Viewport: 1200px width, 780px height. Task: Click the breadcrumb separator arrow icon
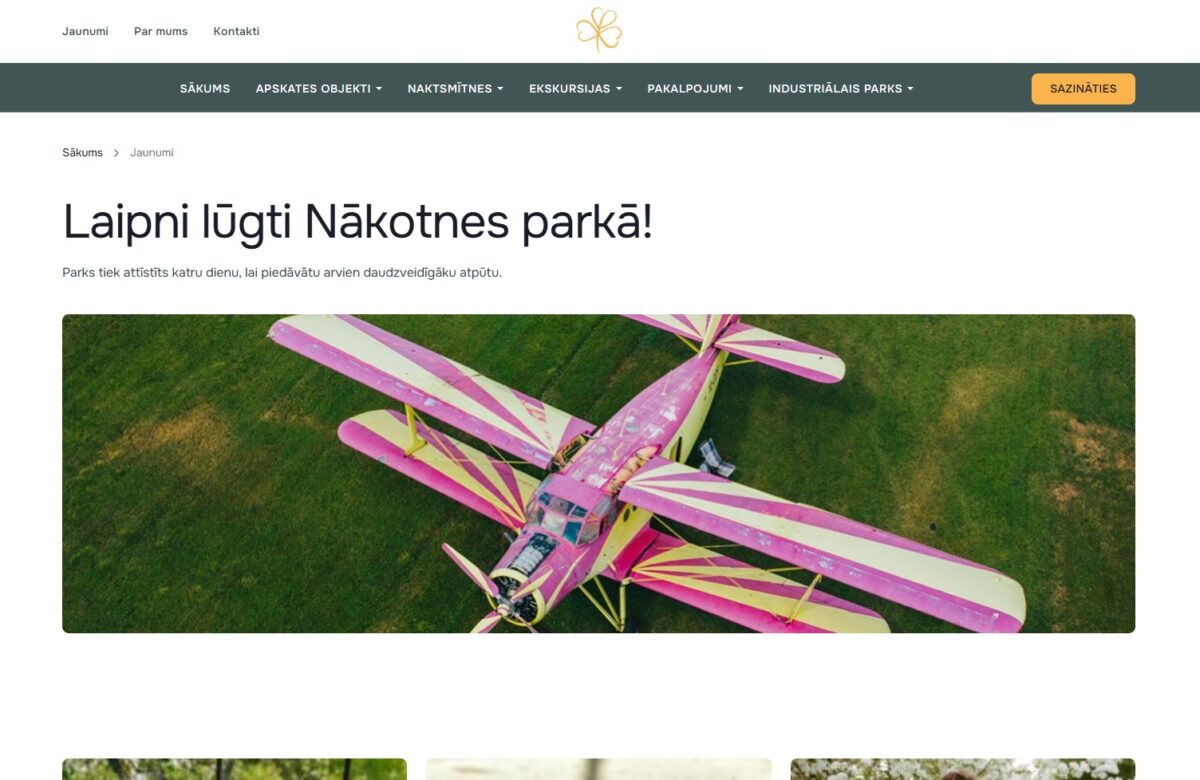(117, 152)
